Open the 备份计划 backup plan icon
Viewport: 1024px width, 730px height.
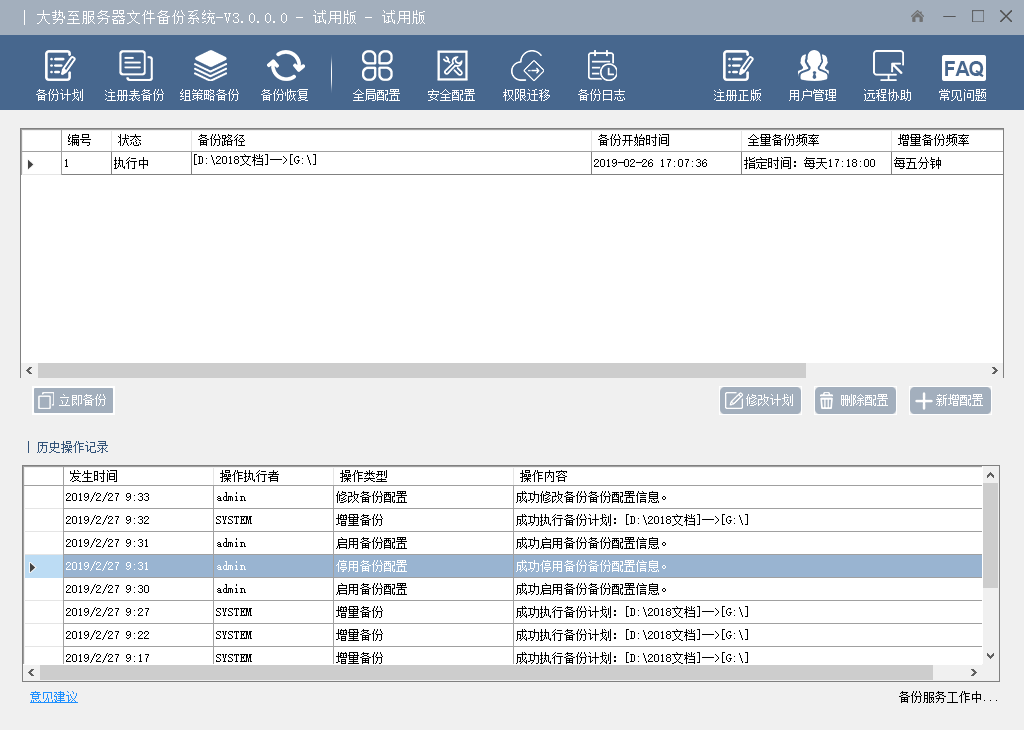59,76
